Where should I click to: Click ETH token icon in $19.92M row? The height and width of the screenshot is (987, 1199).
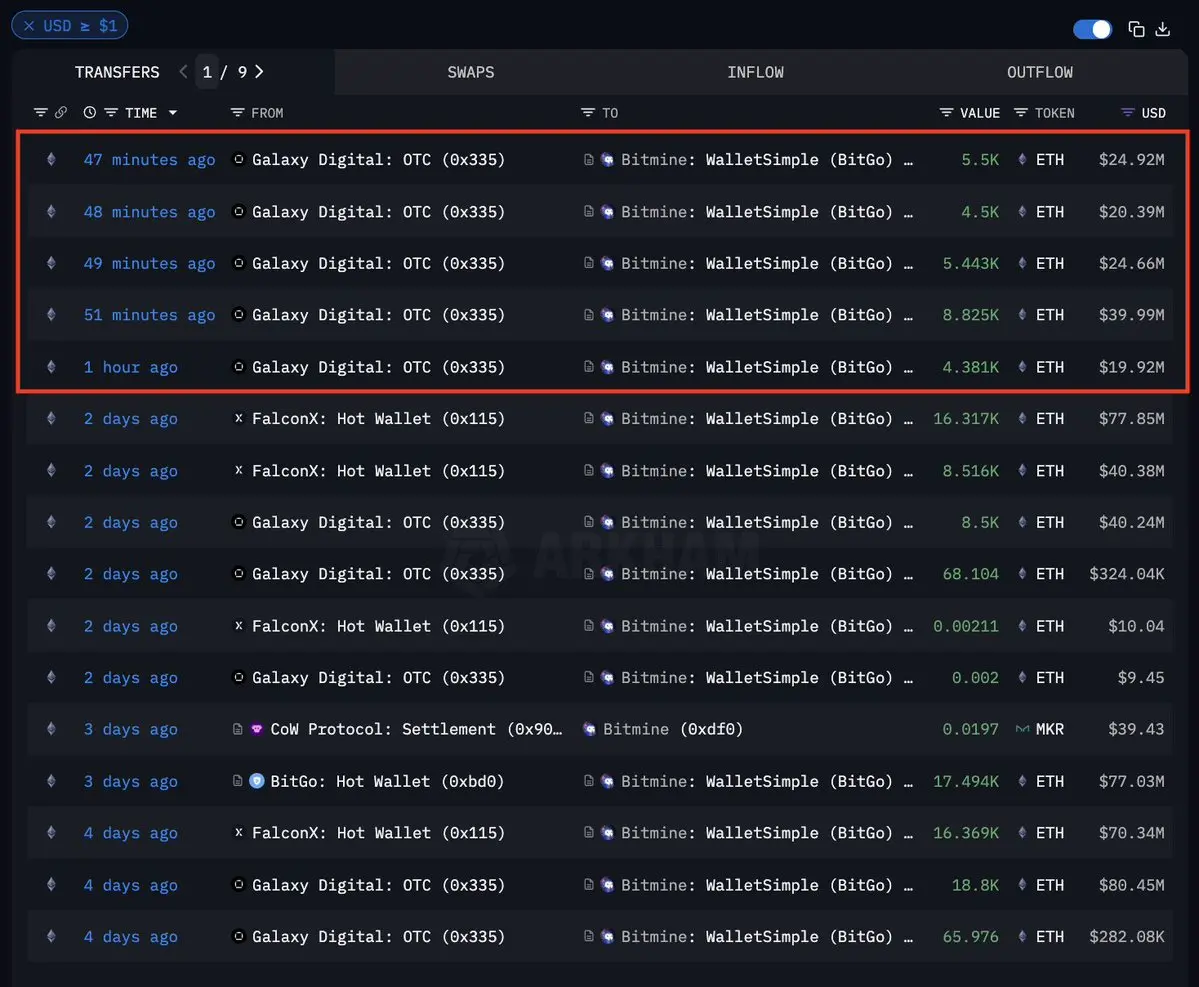pos(1022,366)
